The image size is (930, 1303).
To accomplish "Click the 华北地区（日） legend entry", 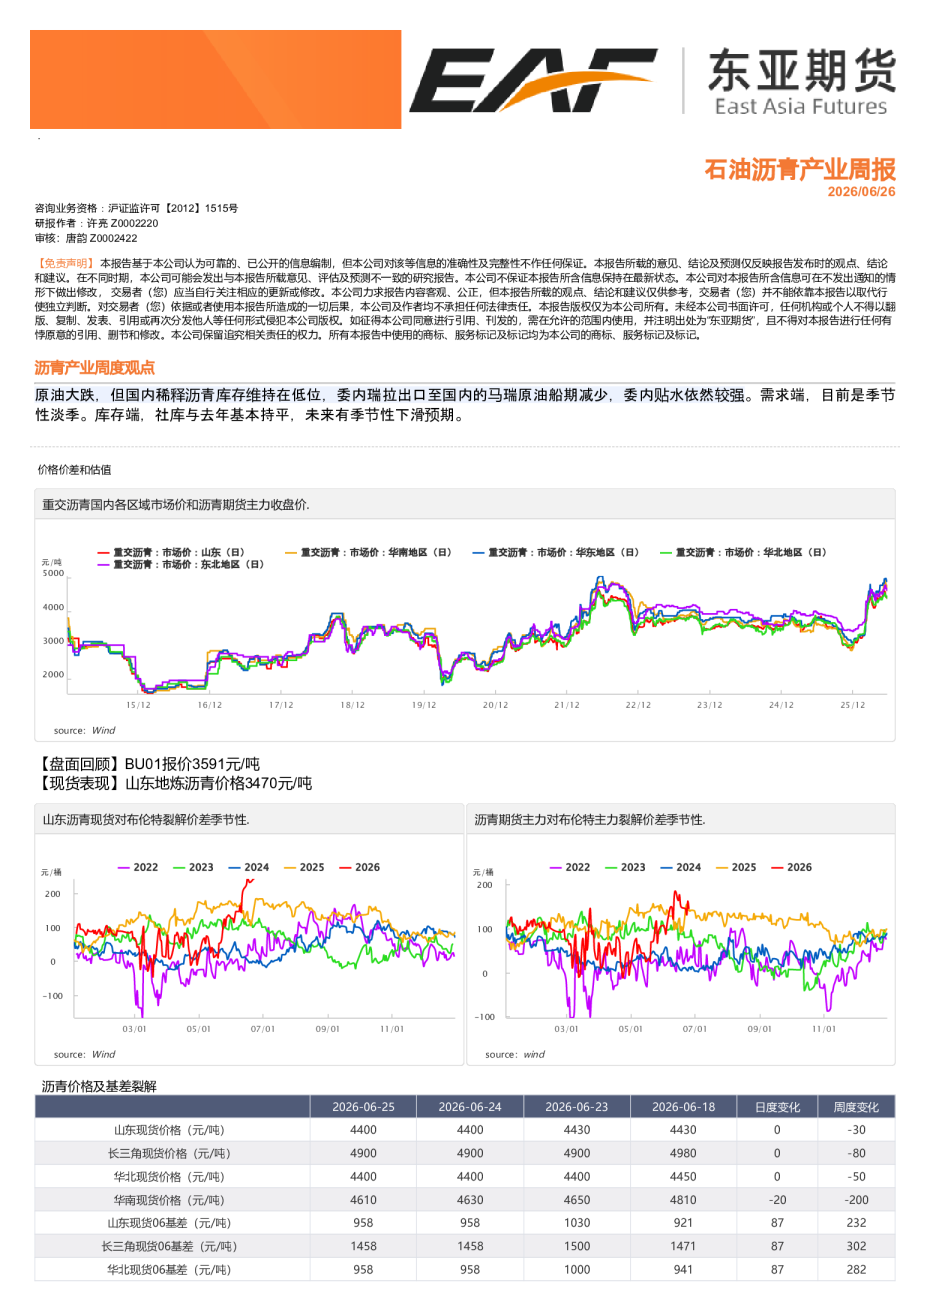I will pos(743,552).
